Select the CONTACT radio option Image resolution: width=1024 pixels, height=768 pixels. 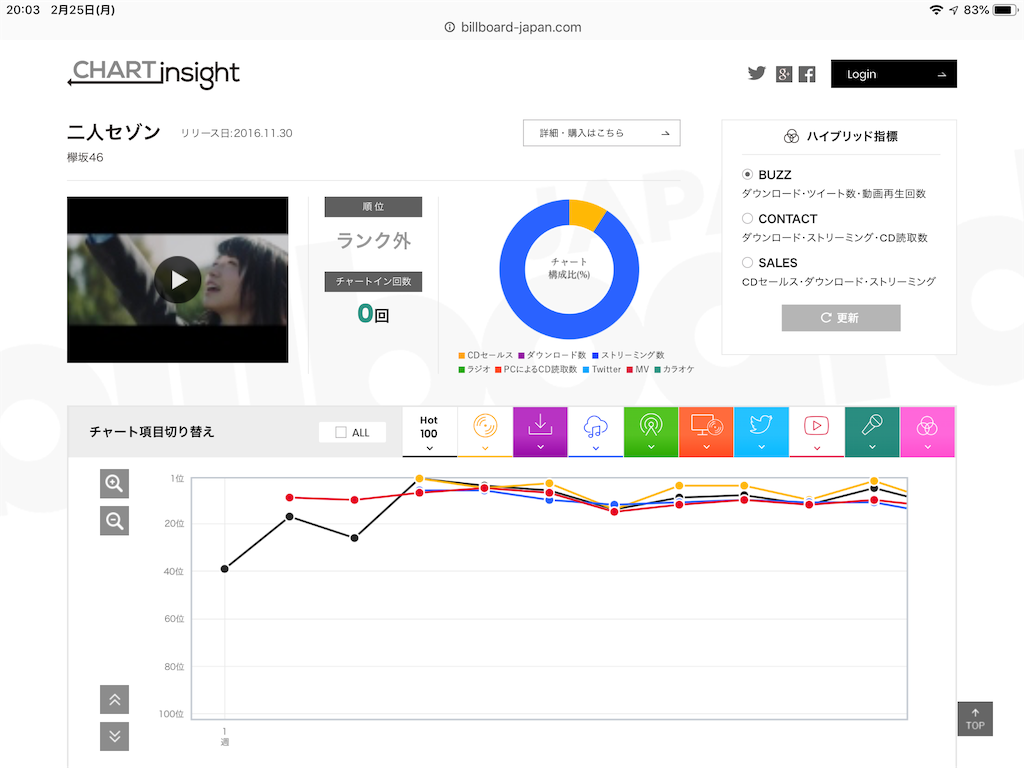coord(747,218)
